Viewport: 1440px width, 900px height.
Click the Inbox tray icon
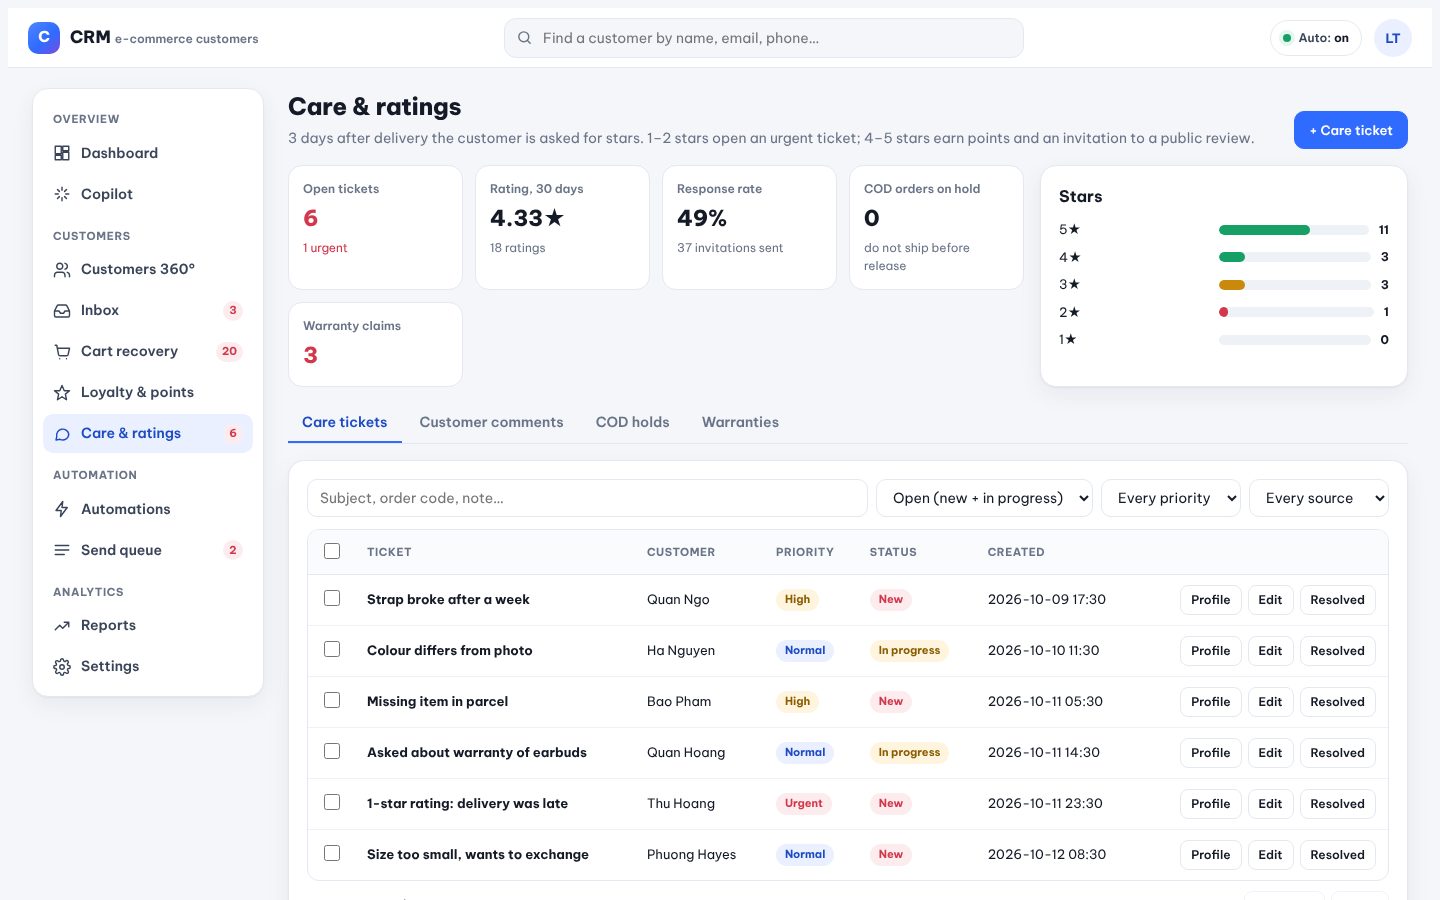point(62,310)
